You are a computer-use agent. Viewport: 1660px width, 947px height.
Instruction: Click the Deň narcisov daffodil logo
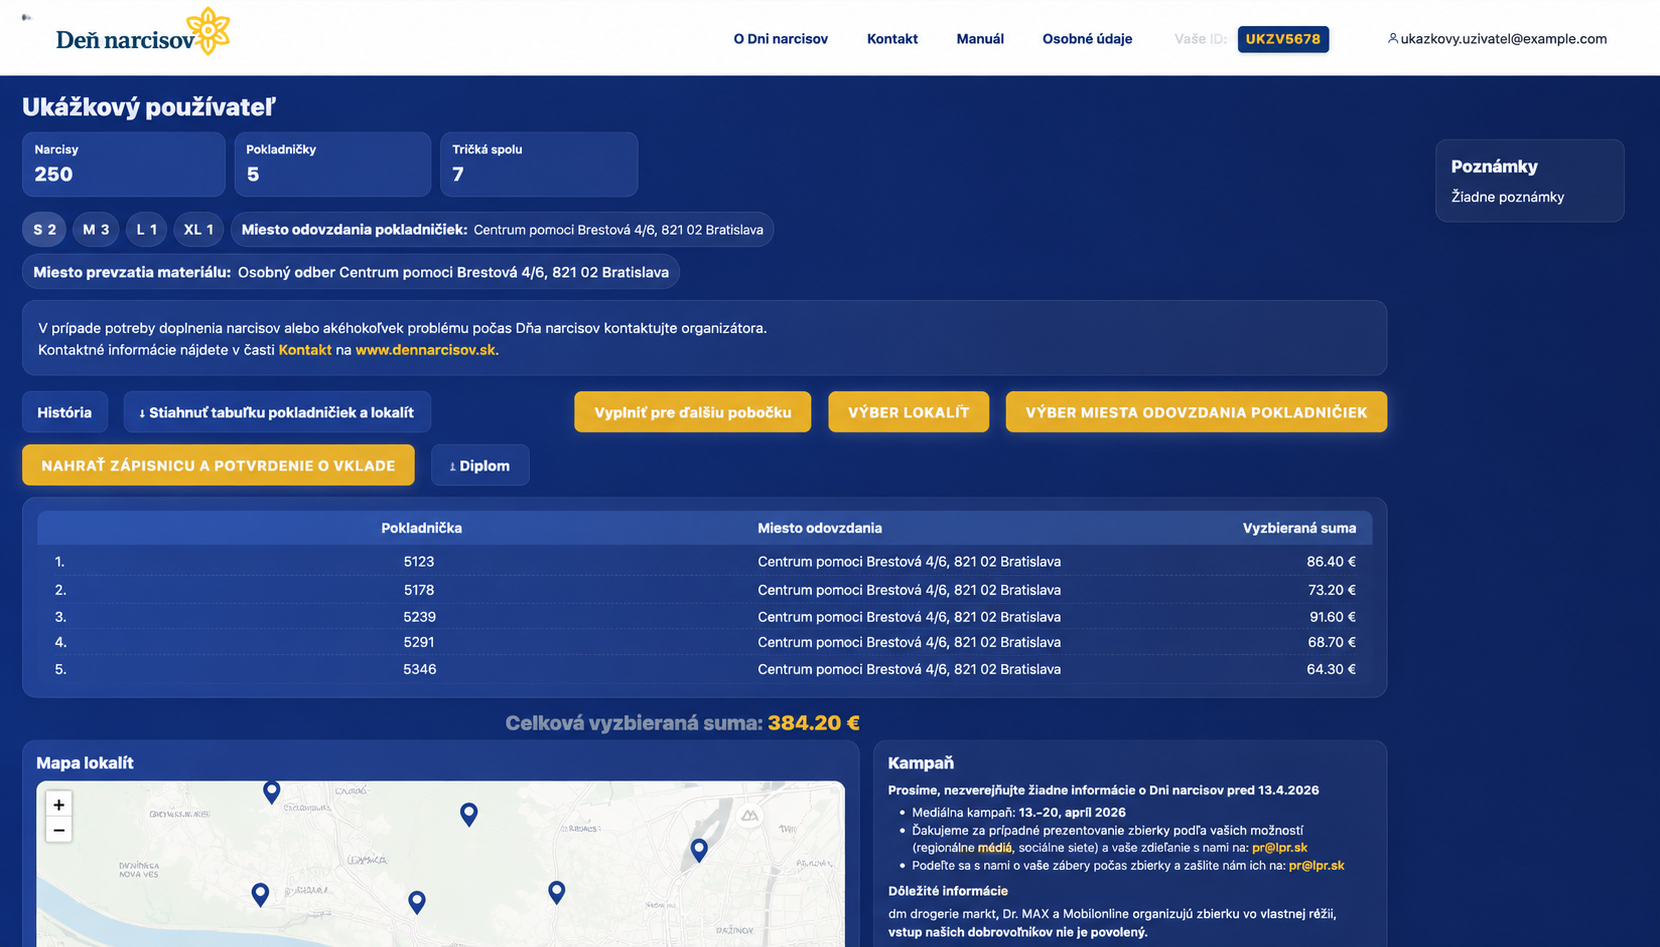pyautogui.click(x=143, y=32)
